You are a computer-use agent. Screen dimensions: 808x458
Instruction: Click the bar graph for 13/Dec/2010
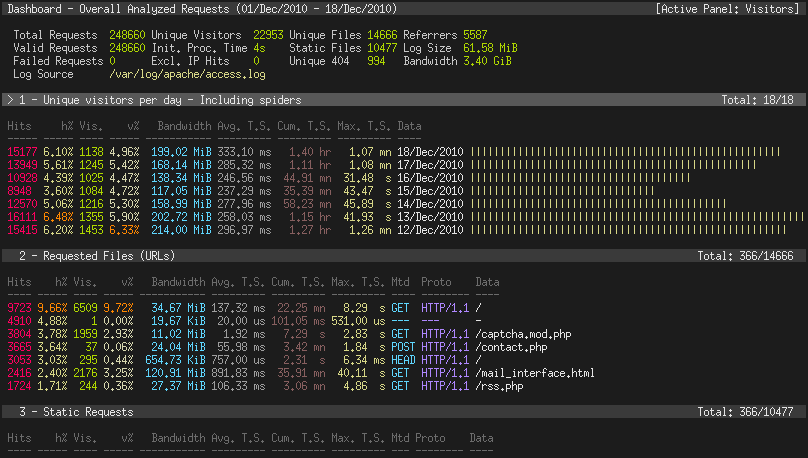pos(637,217)
